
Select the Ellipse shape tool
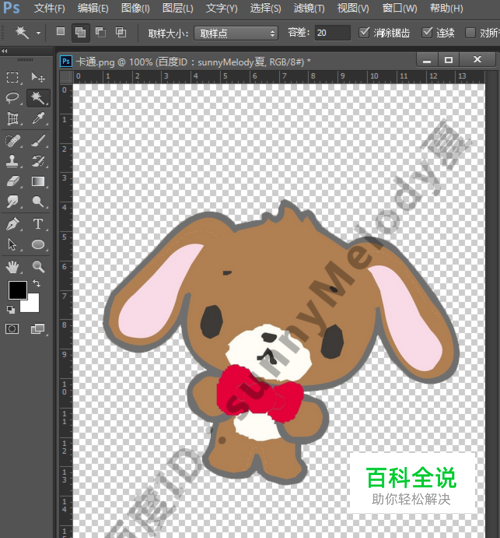point(38,245)
